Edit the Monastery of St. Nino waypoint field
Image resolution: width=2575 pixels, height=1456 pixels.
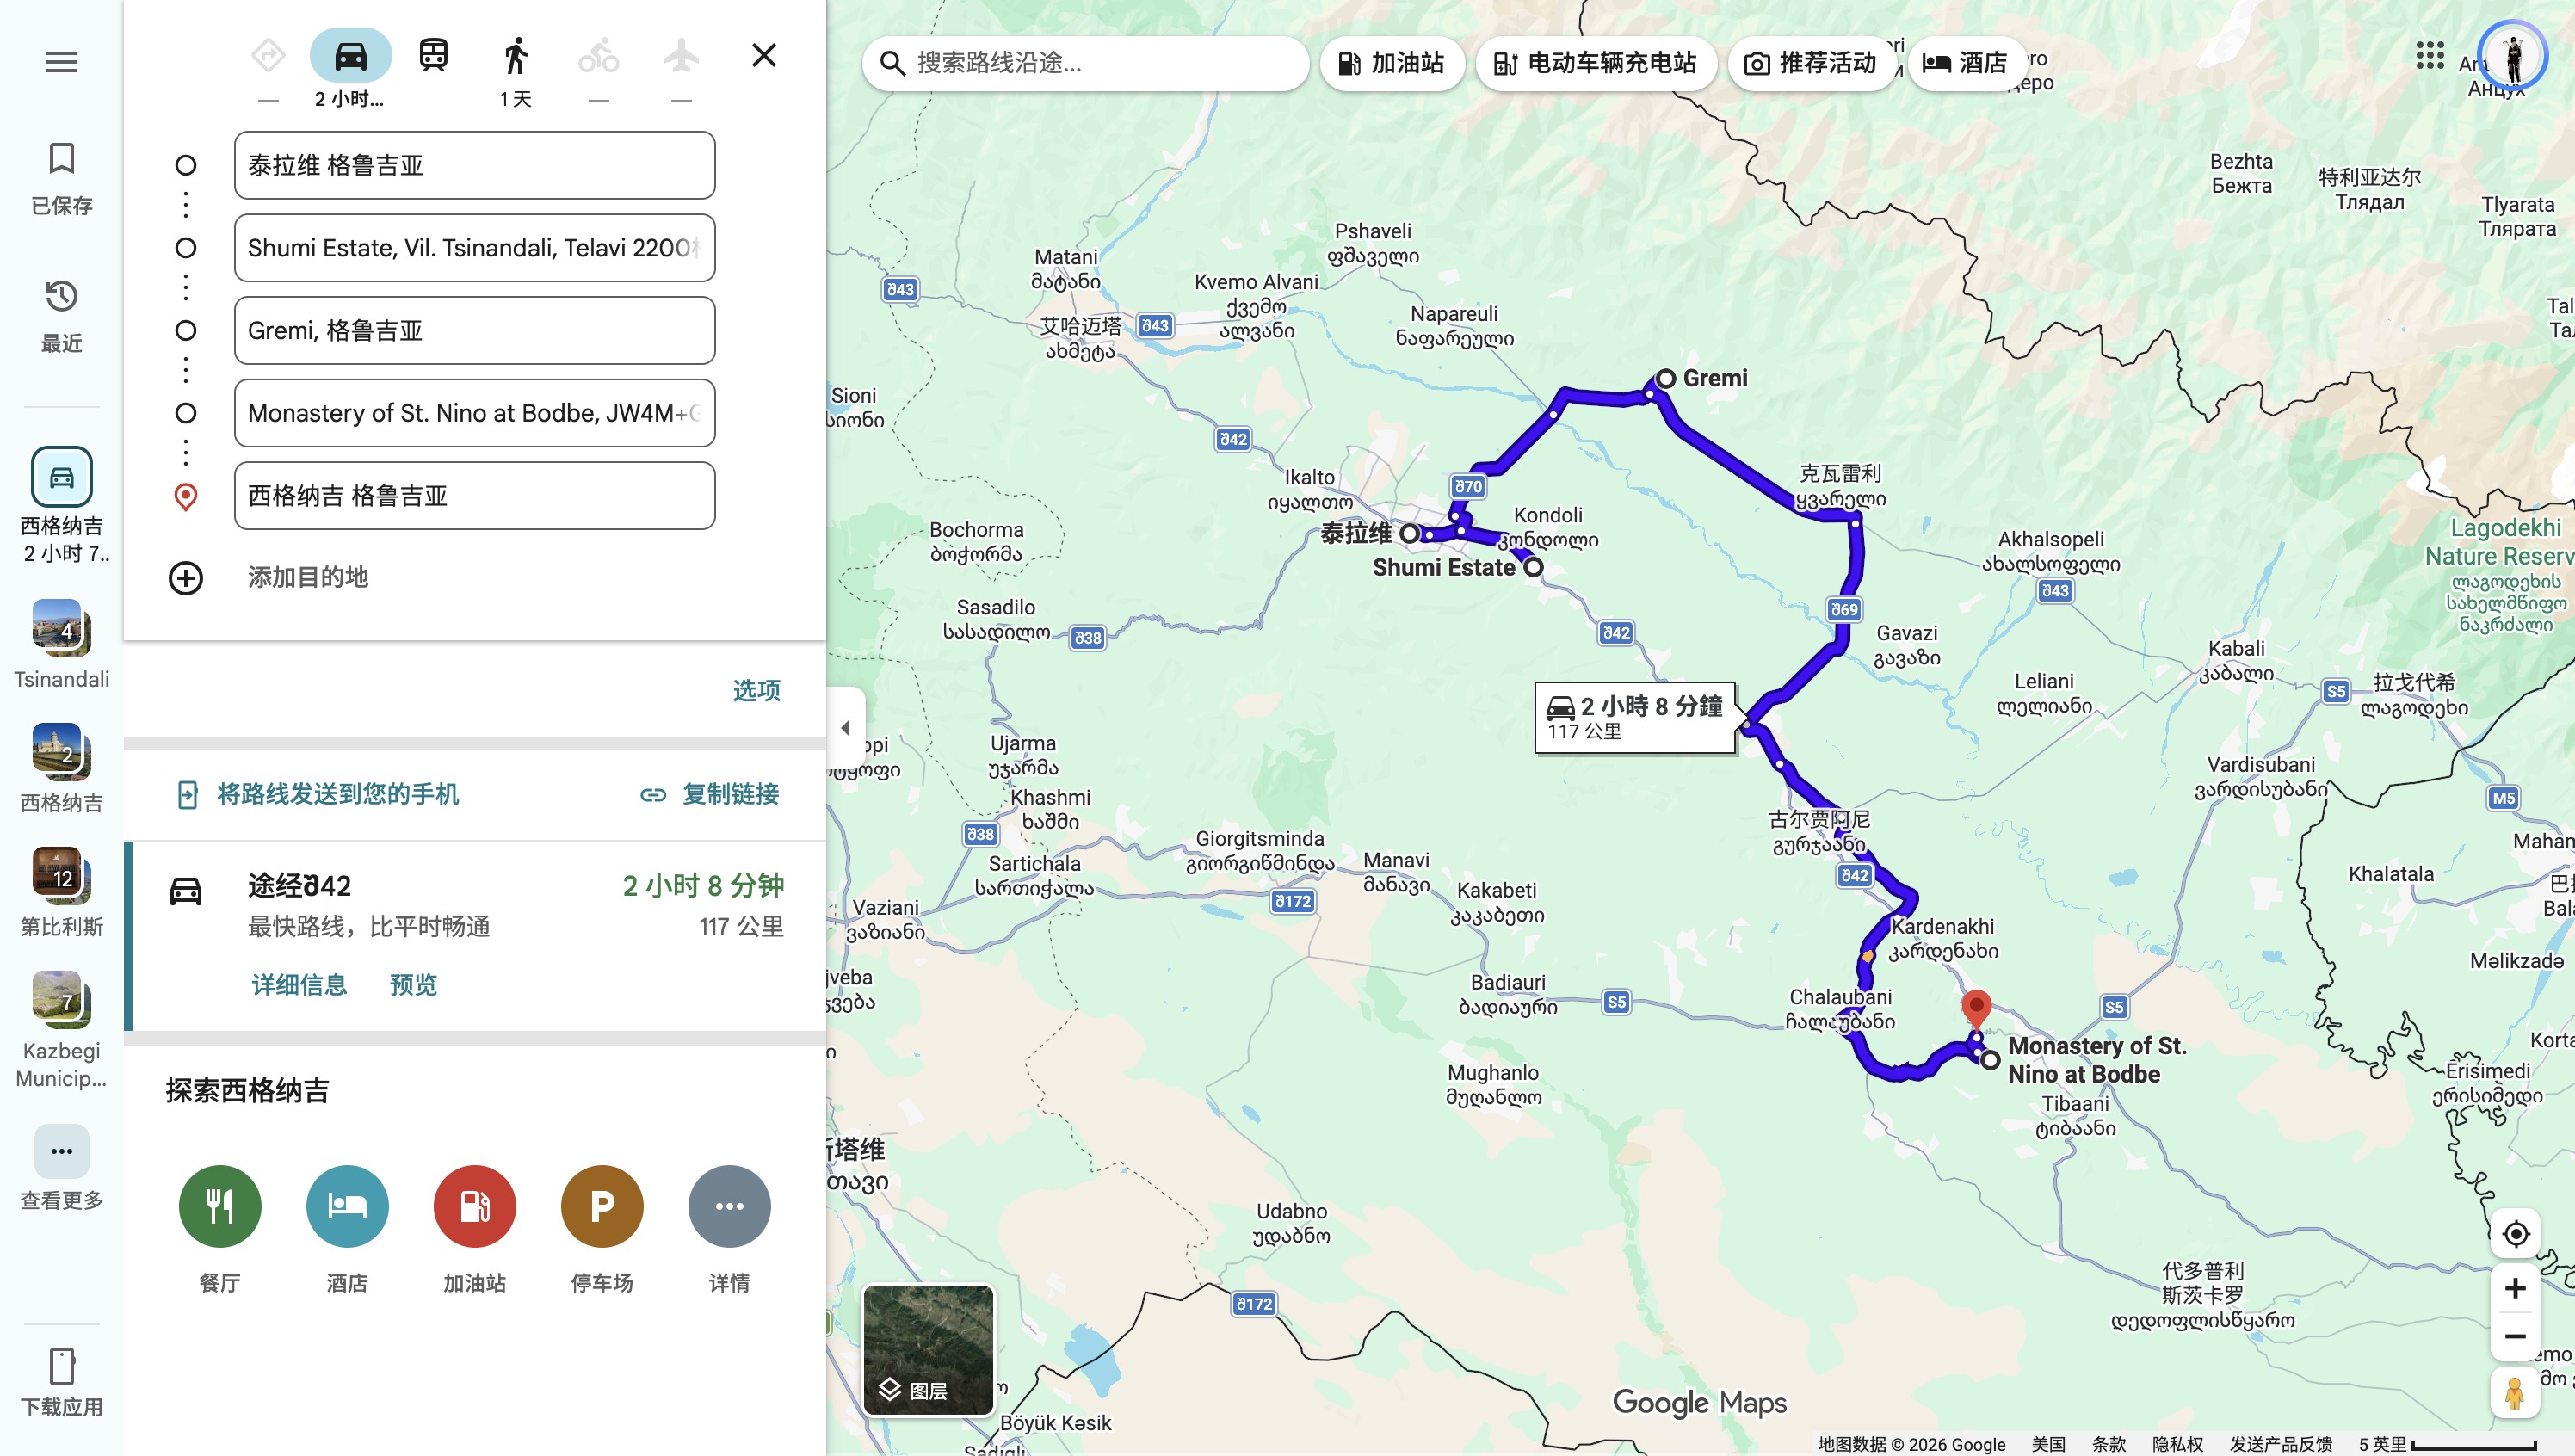[474, 413]
